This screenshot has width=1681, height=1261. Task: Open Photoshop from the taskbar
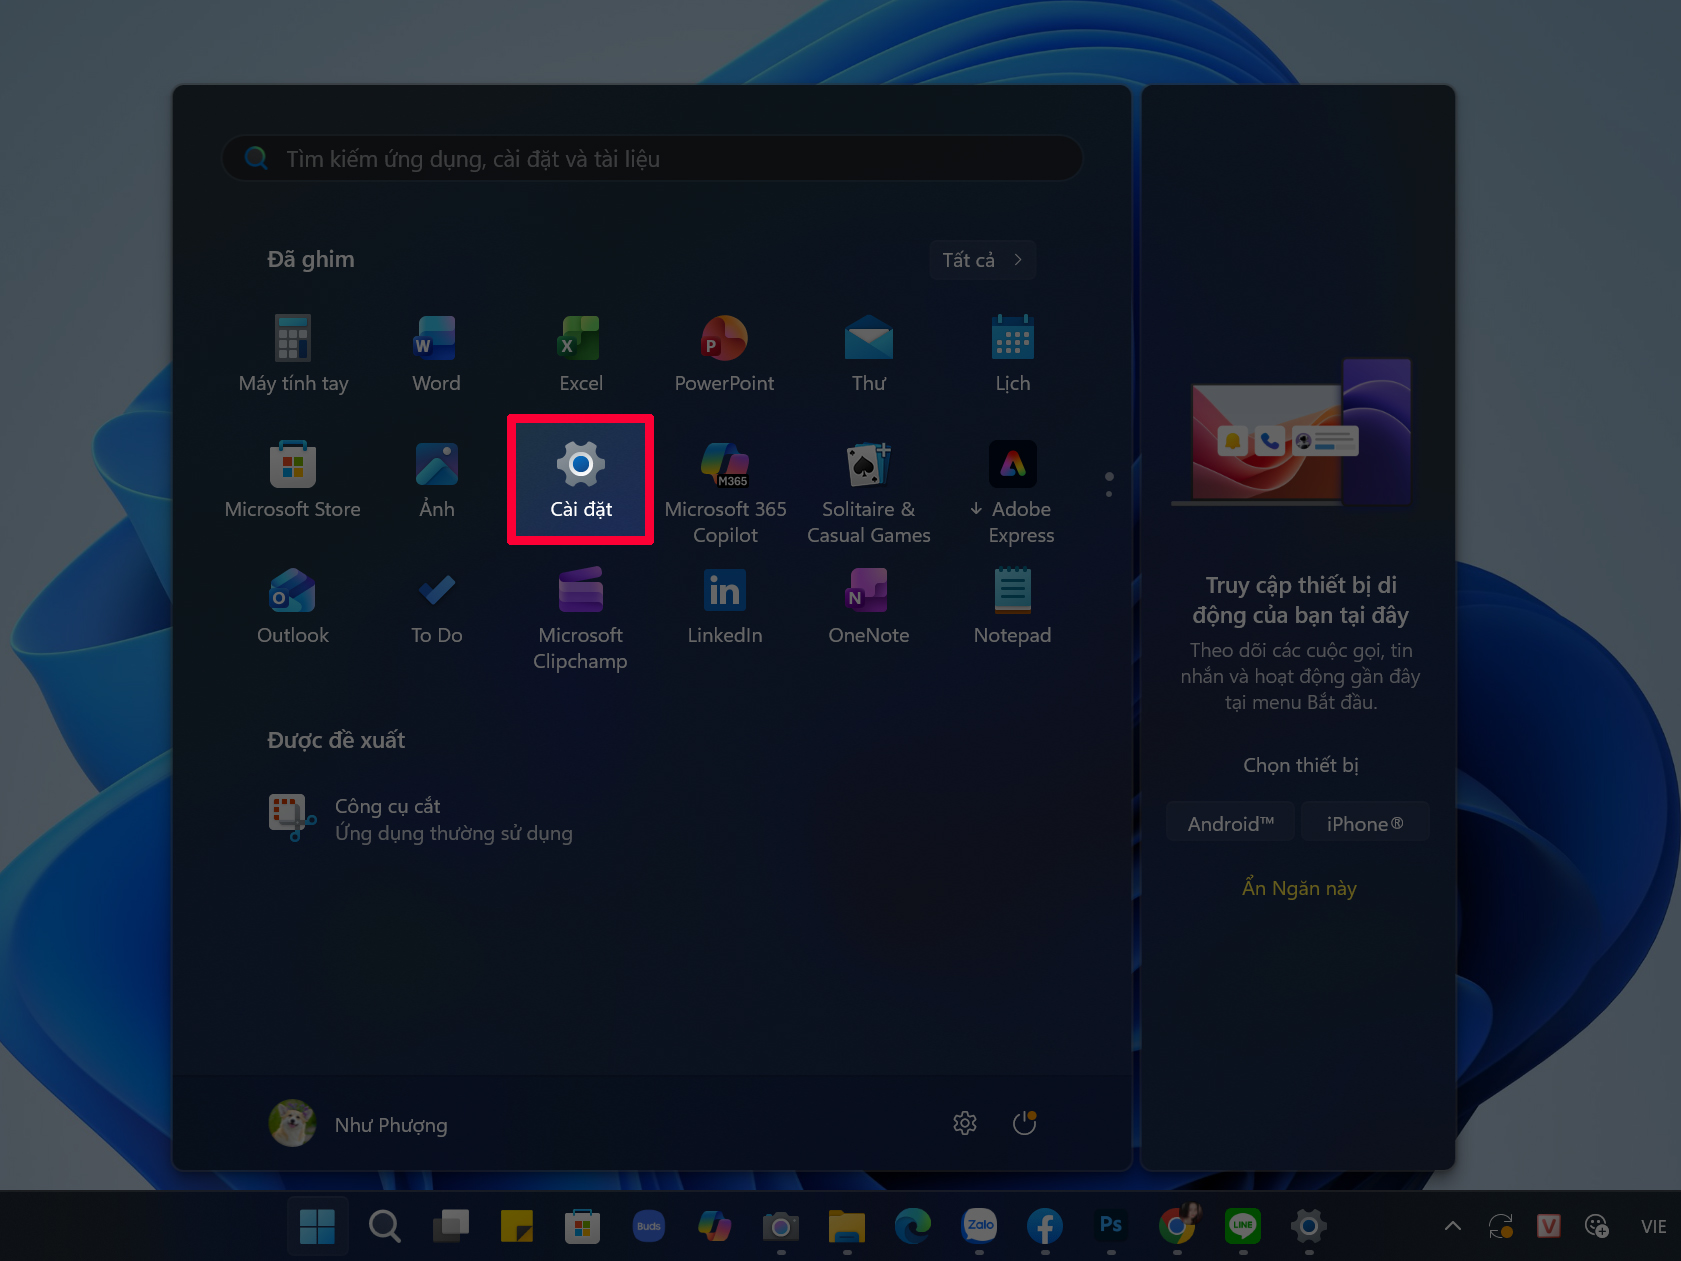coord(1110,1227)
